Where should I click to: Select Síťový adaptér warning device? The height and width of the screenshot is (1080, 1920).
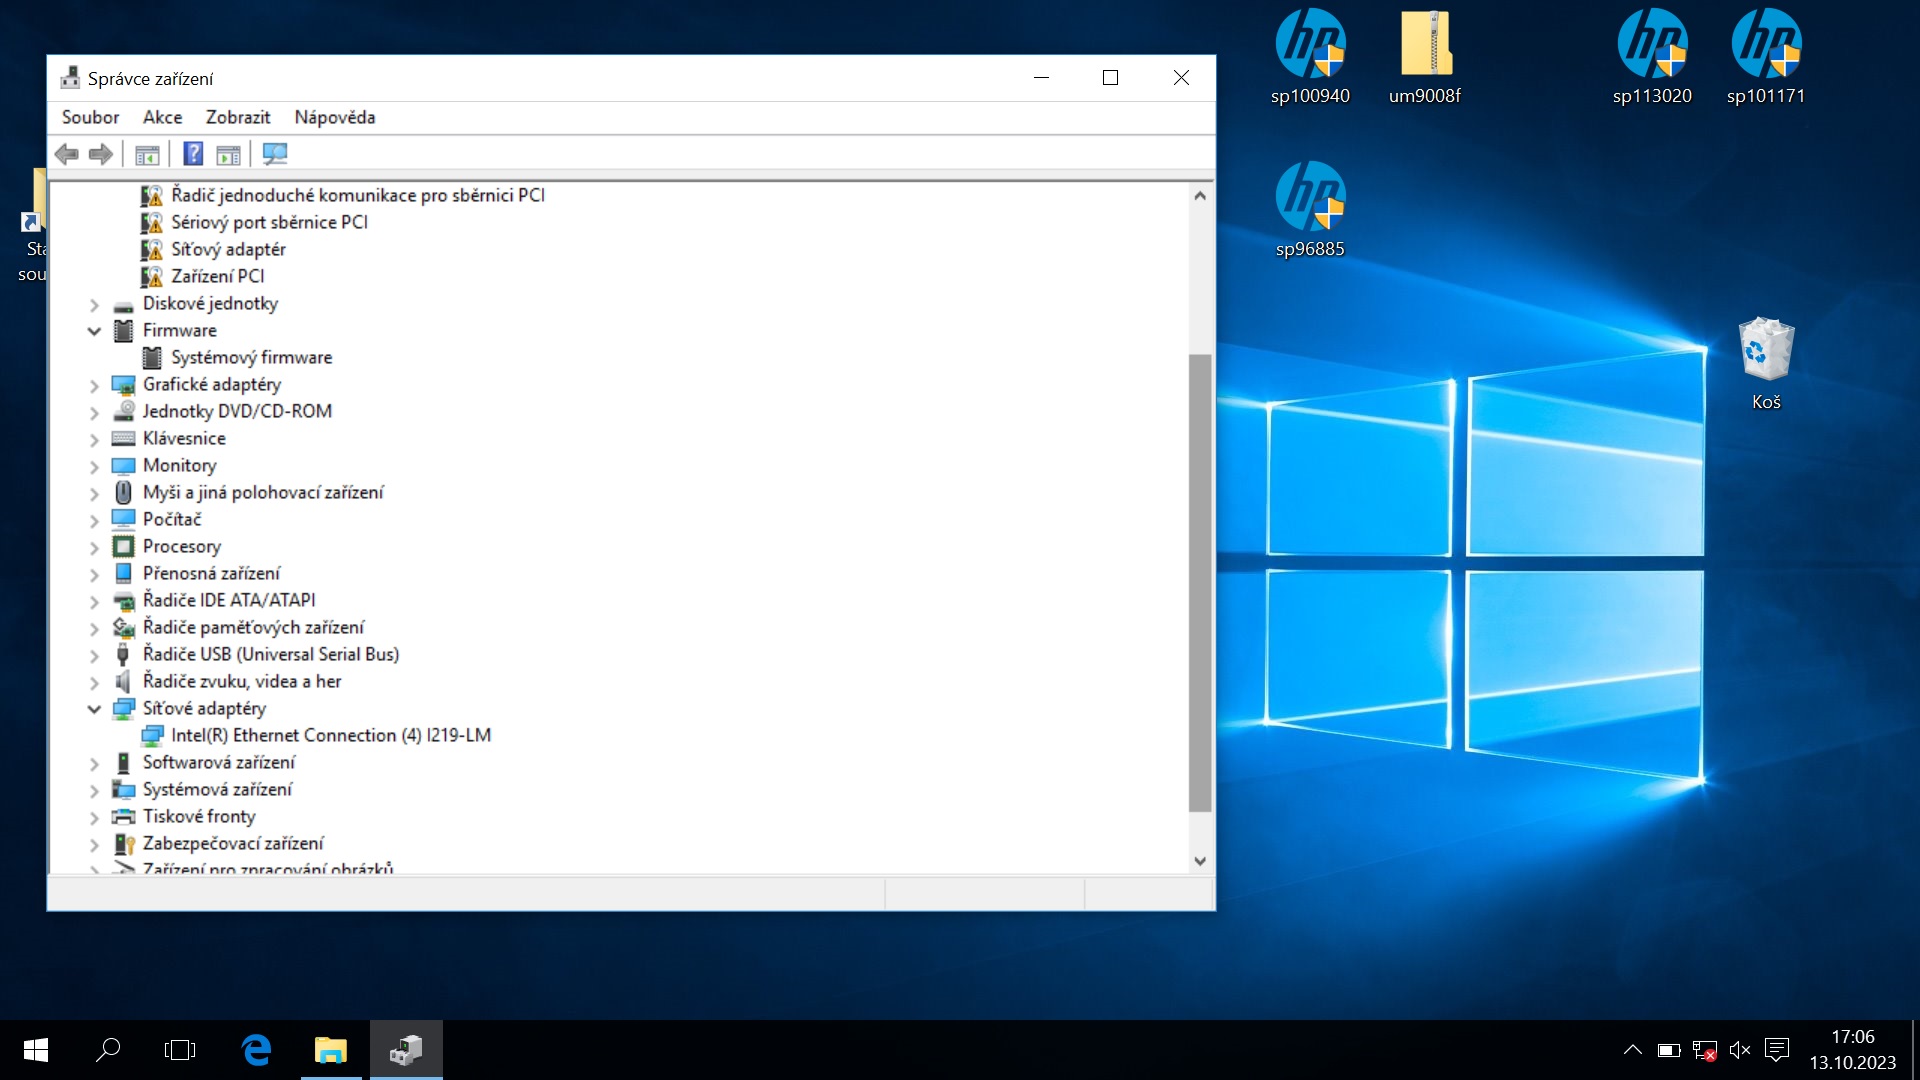tap(228, 249)
